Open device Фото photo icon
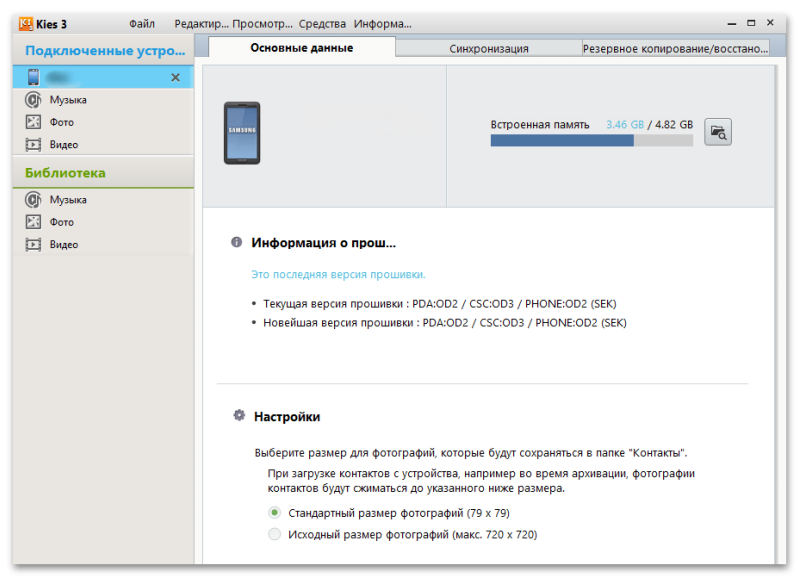Screen dimensions: 800x578 click(33, 122)
